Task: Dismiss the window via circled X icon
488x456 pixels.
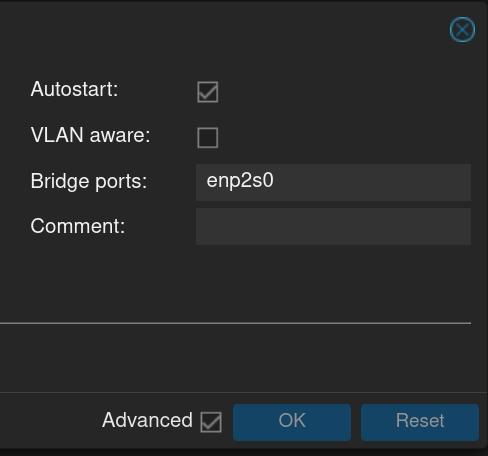Action: click(x=462, y=30)
